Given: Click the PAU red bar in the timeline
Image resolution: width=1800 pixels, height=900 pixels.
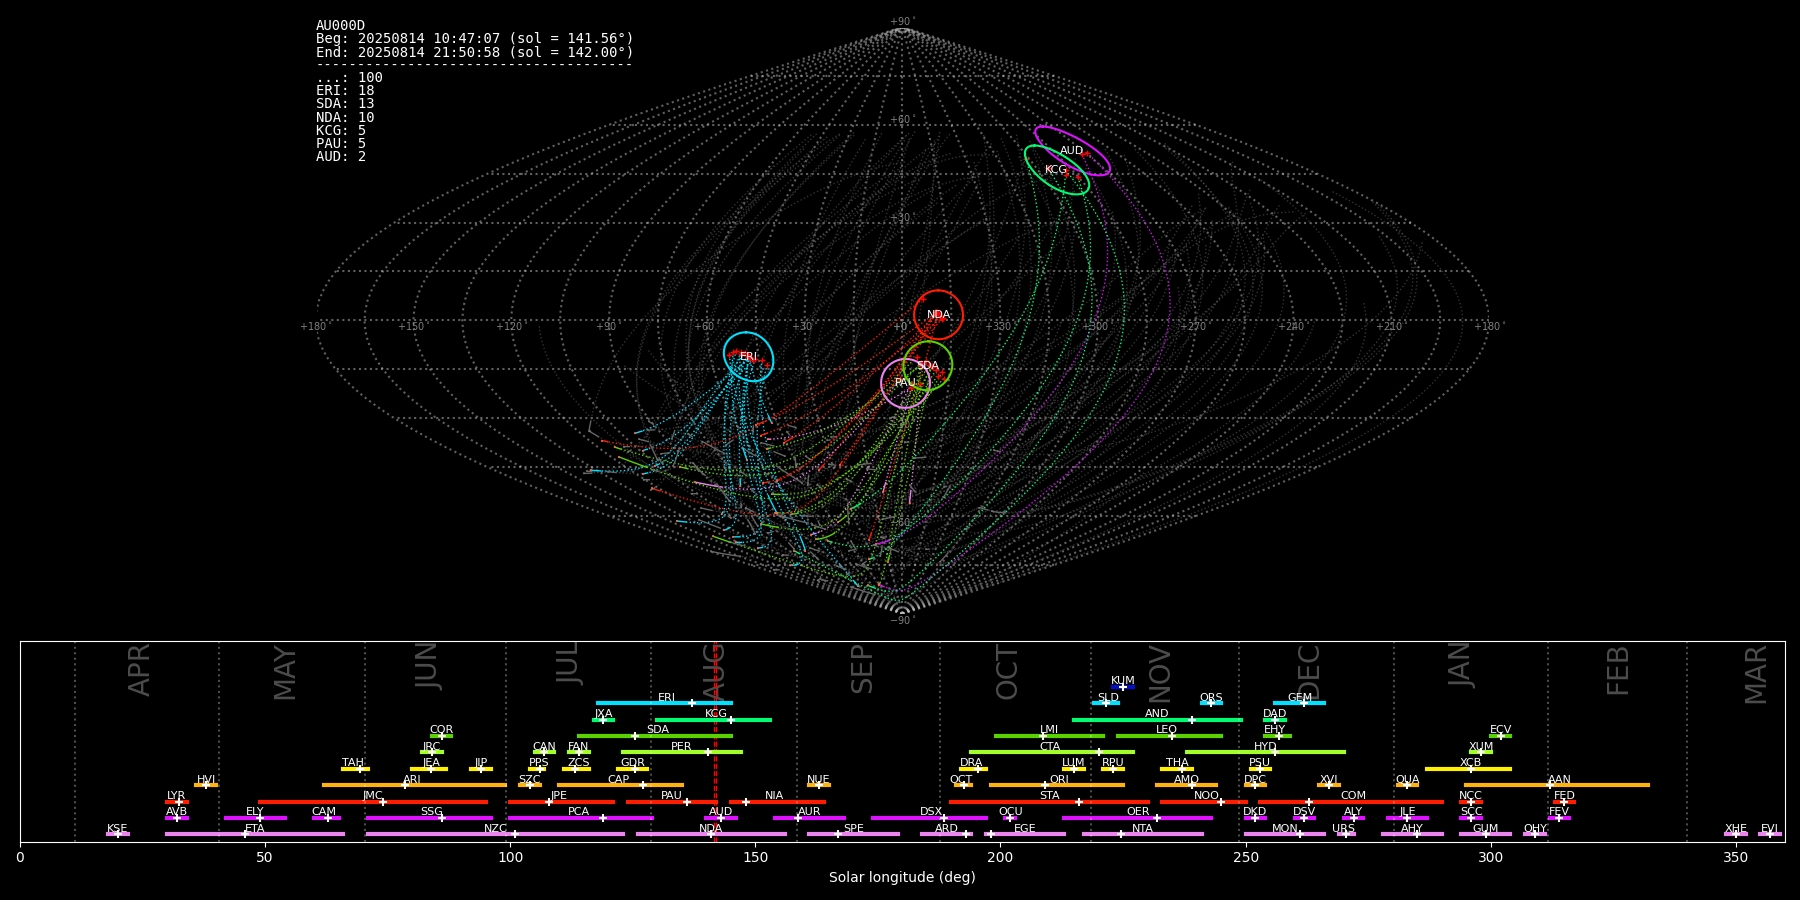Looking at the screenshot, I should pos(670,801).
